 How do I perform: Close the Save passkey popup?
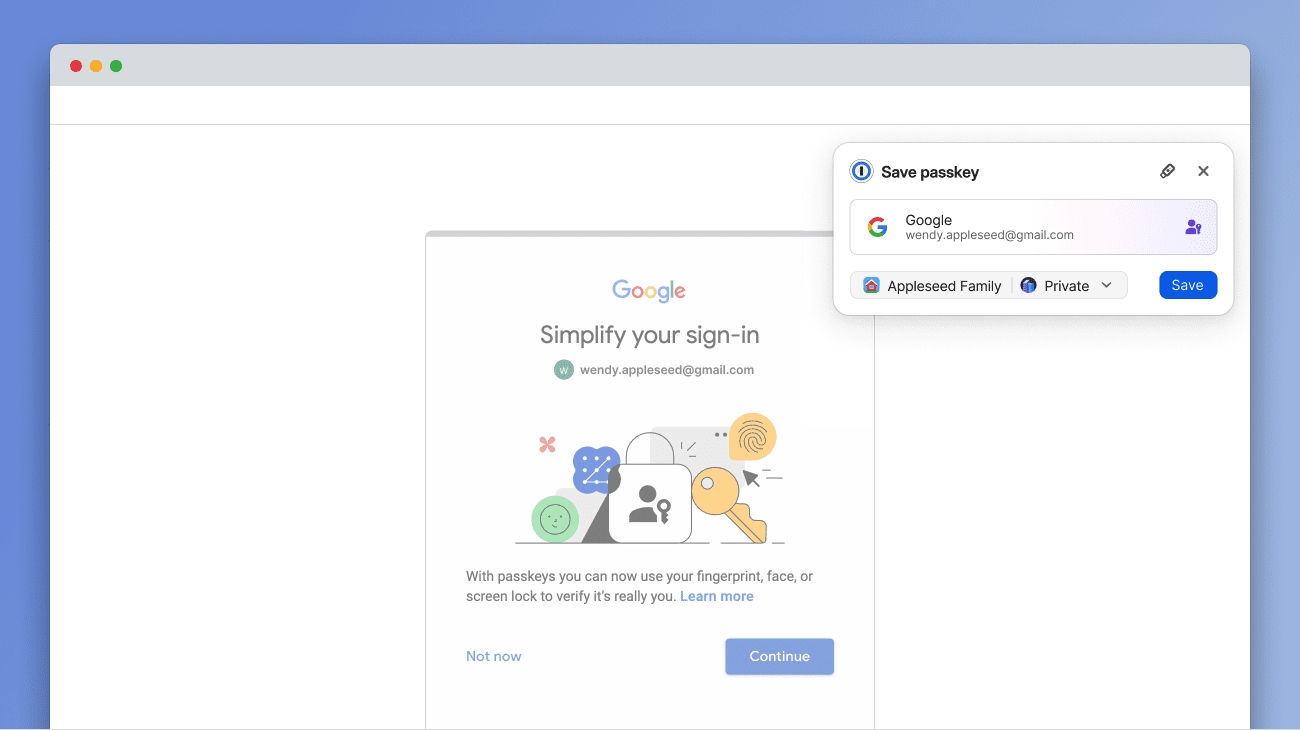click(1203, 171)
